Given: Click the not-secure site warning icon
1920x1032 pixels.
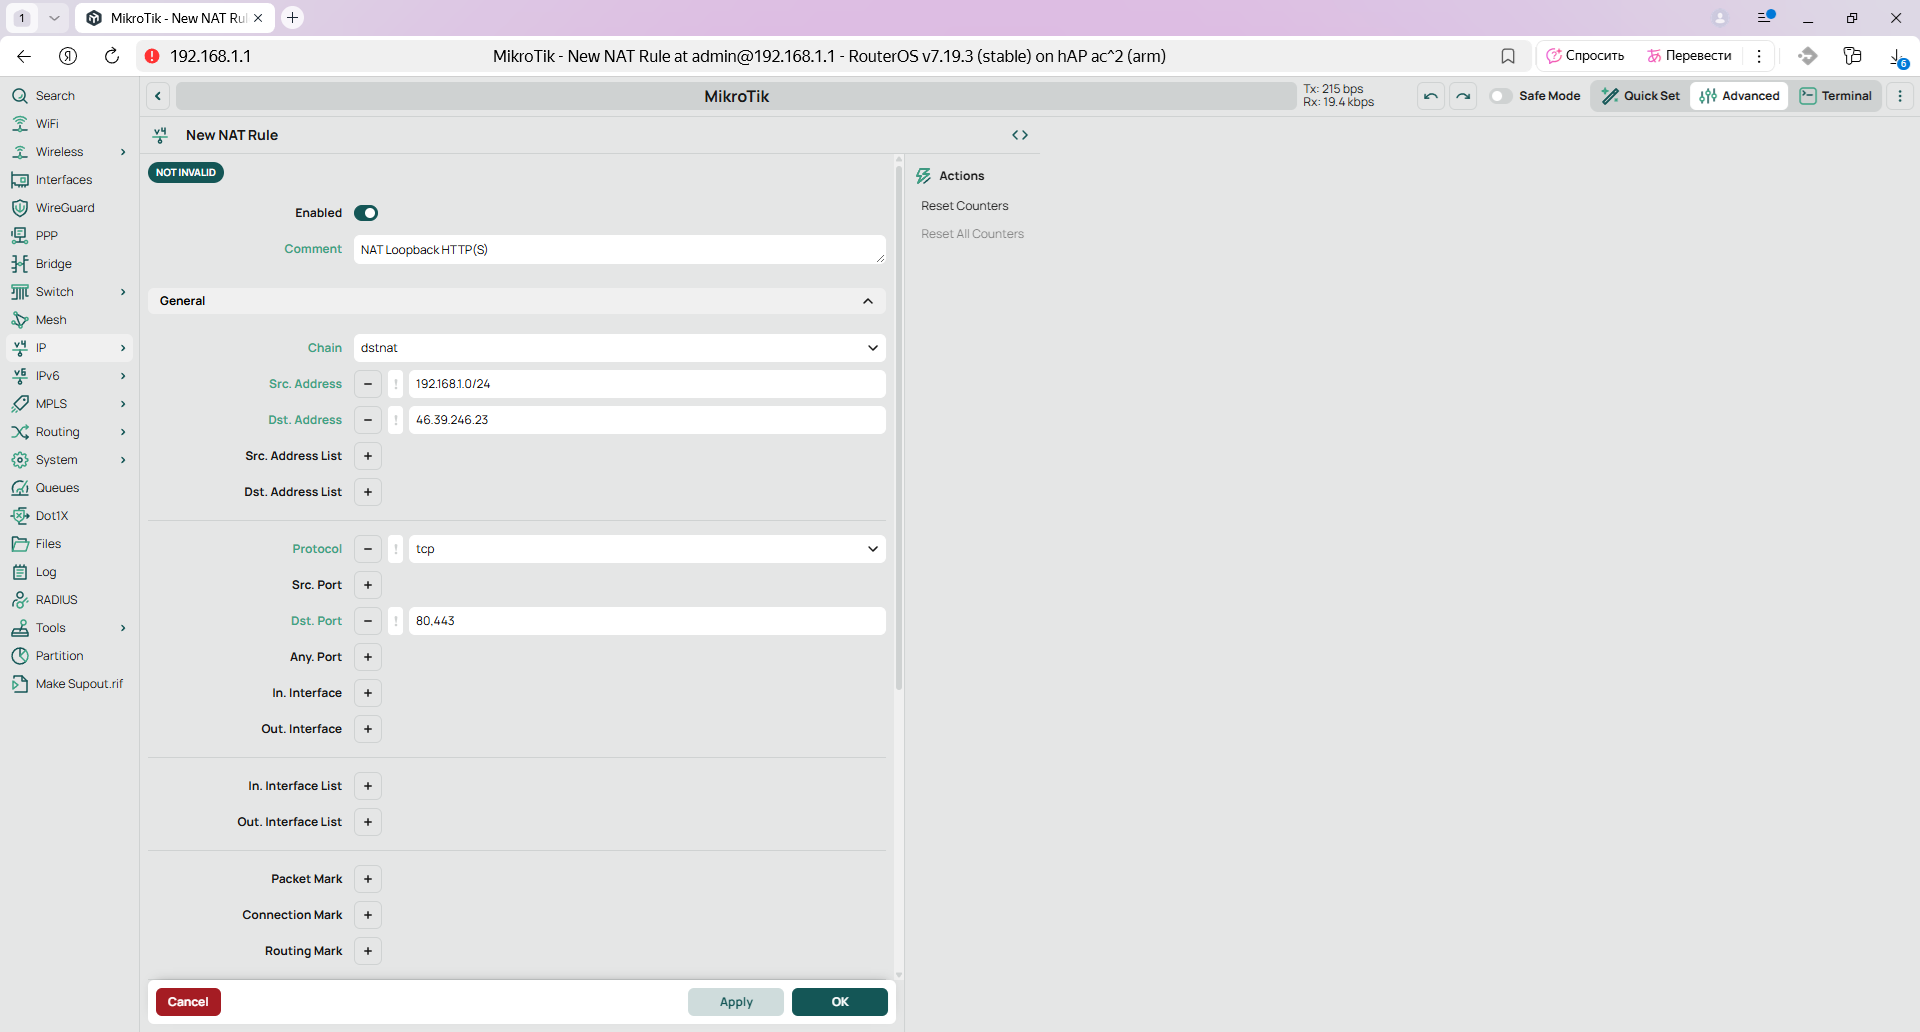Looking at the screenshot, I should 152,56.
